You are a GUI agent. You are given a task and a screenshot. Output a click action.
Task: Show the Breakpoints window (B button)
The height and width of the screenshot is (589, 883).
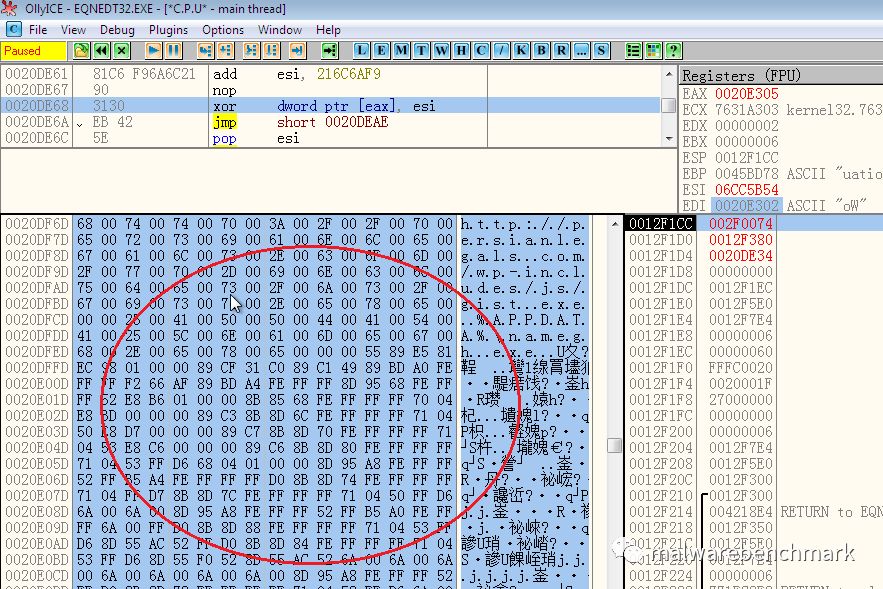541,50
